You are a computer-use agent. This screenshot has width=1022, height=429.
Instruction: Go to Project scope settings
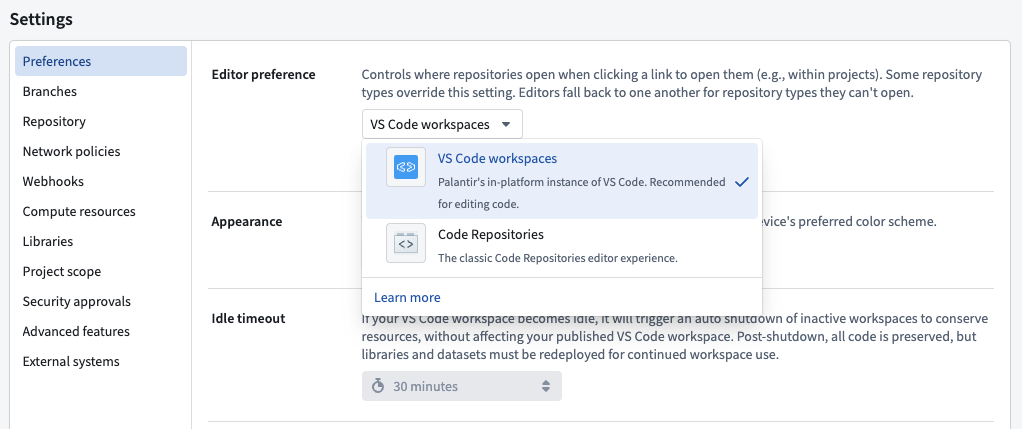click(62, 271)
